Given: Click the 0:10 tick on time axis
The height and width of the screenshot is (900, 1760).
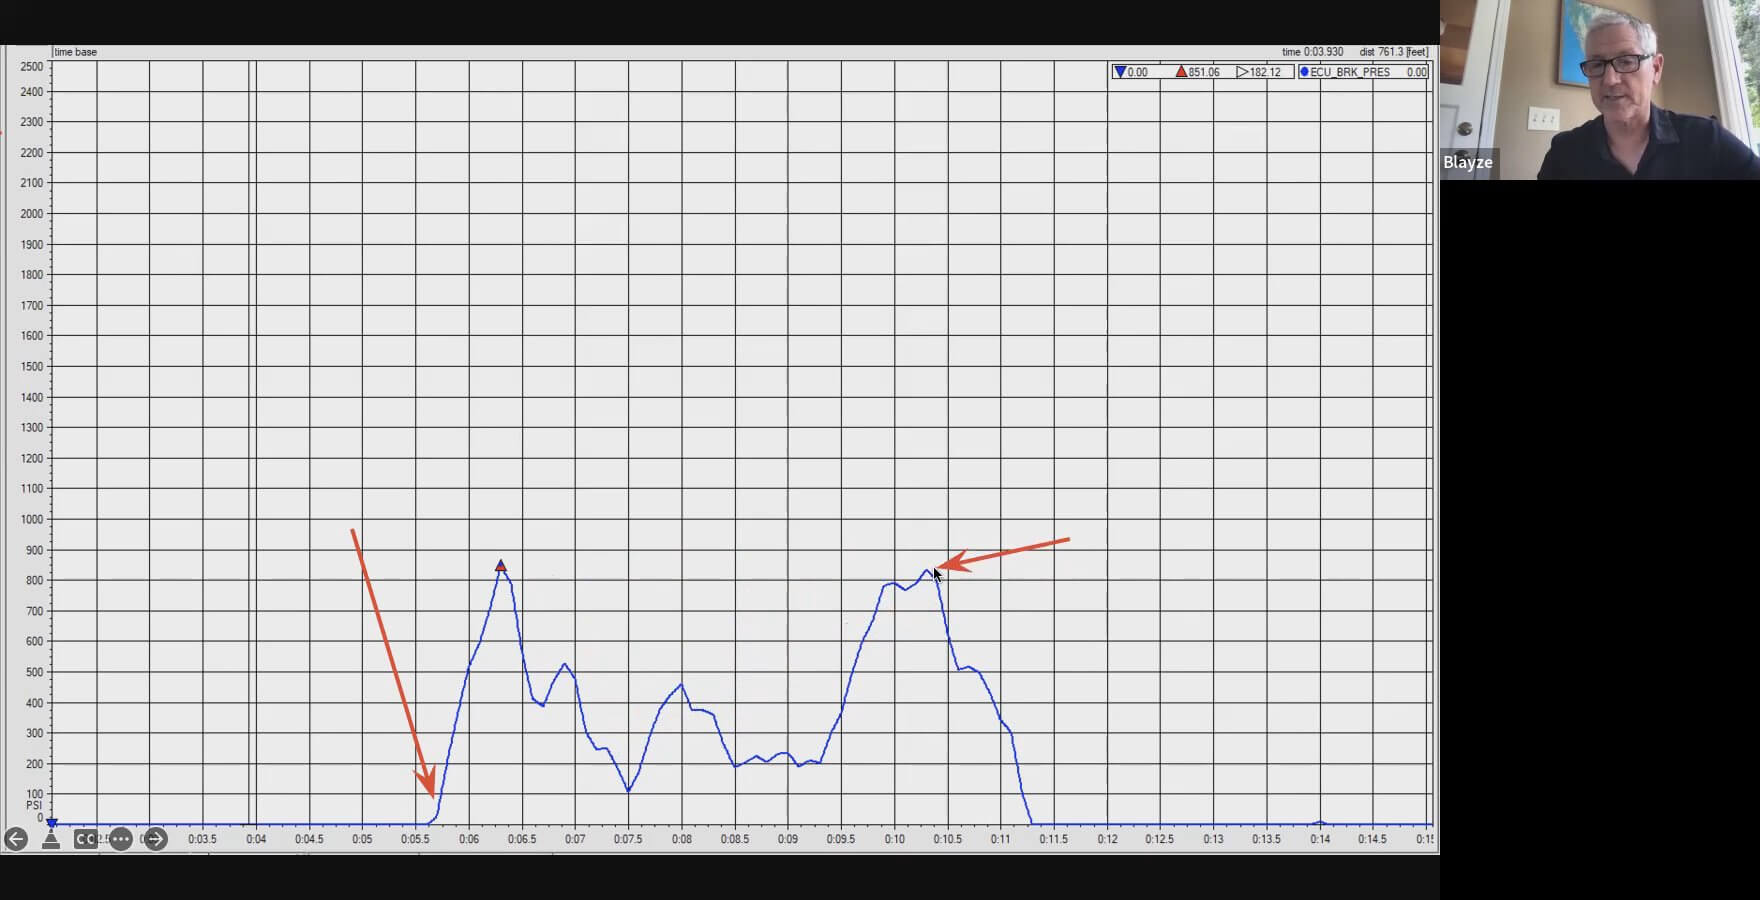Looking at the screenshot, I should point(894,839).
